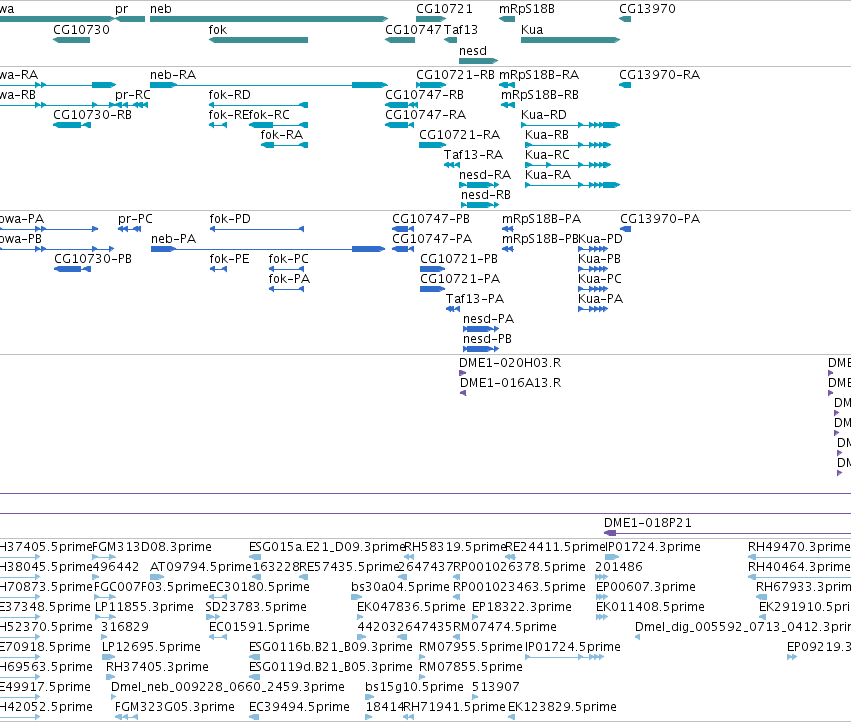Click the neb gene label
The height and width of the screenshot is (722, 851).
[161, 9]
